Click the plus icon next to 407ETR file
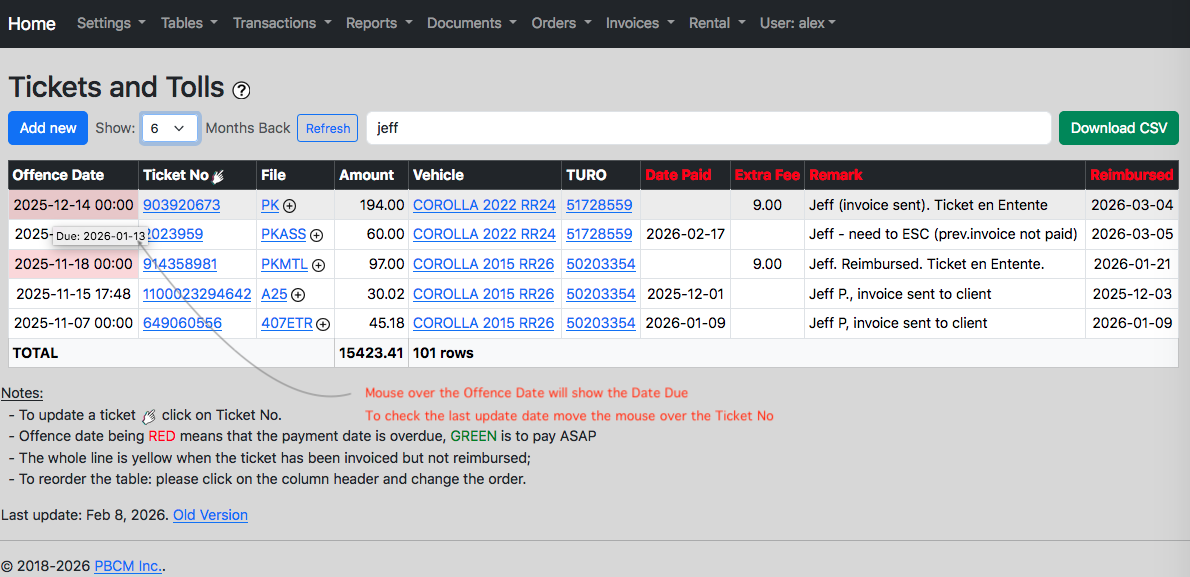This screenshot has height=577, width=1190. [x=323, y=324]
